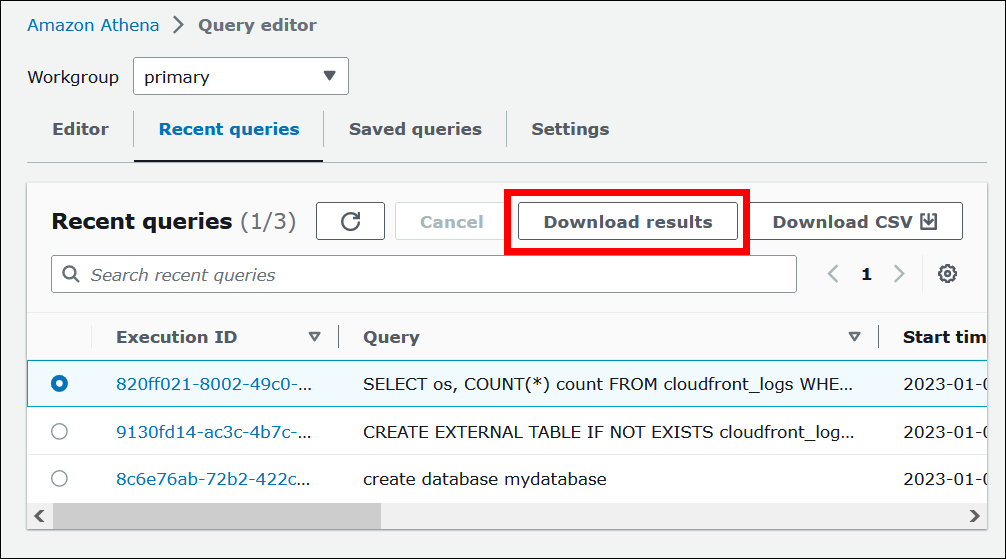1006x559 pixels.
Task: Select the 9130fd14 query radio button
Action: pos(59,431)
